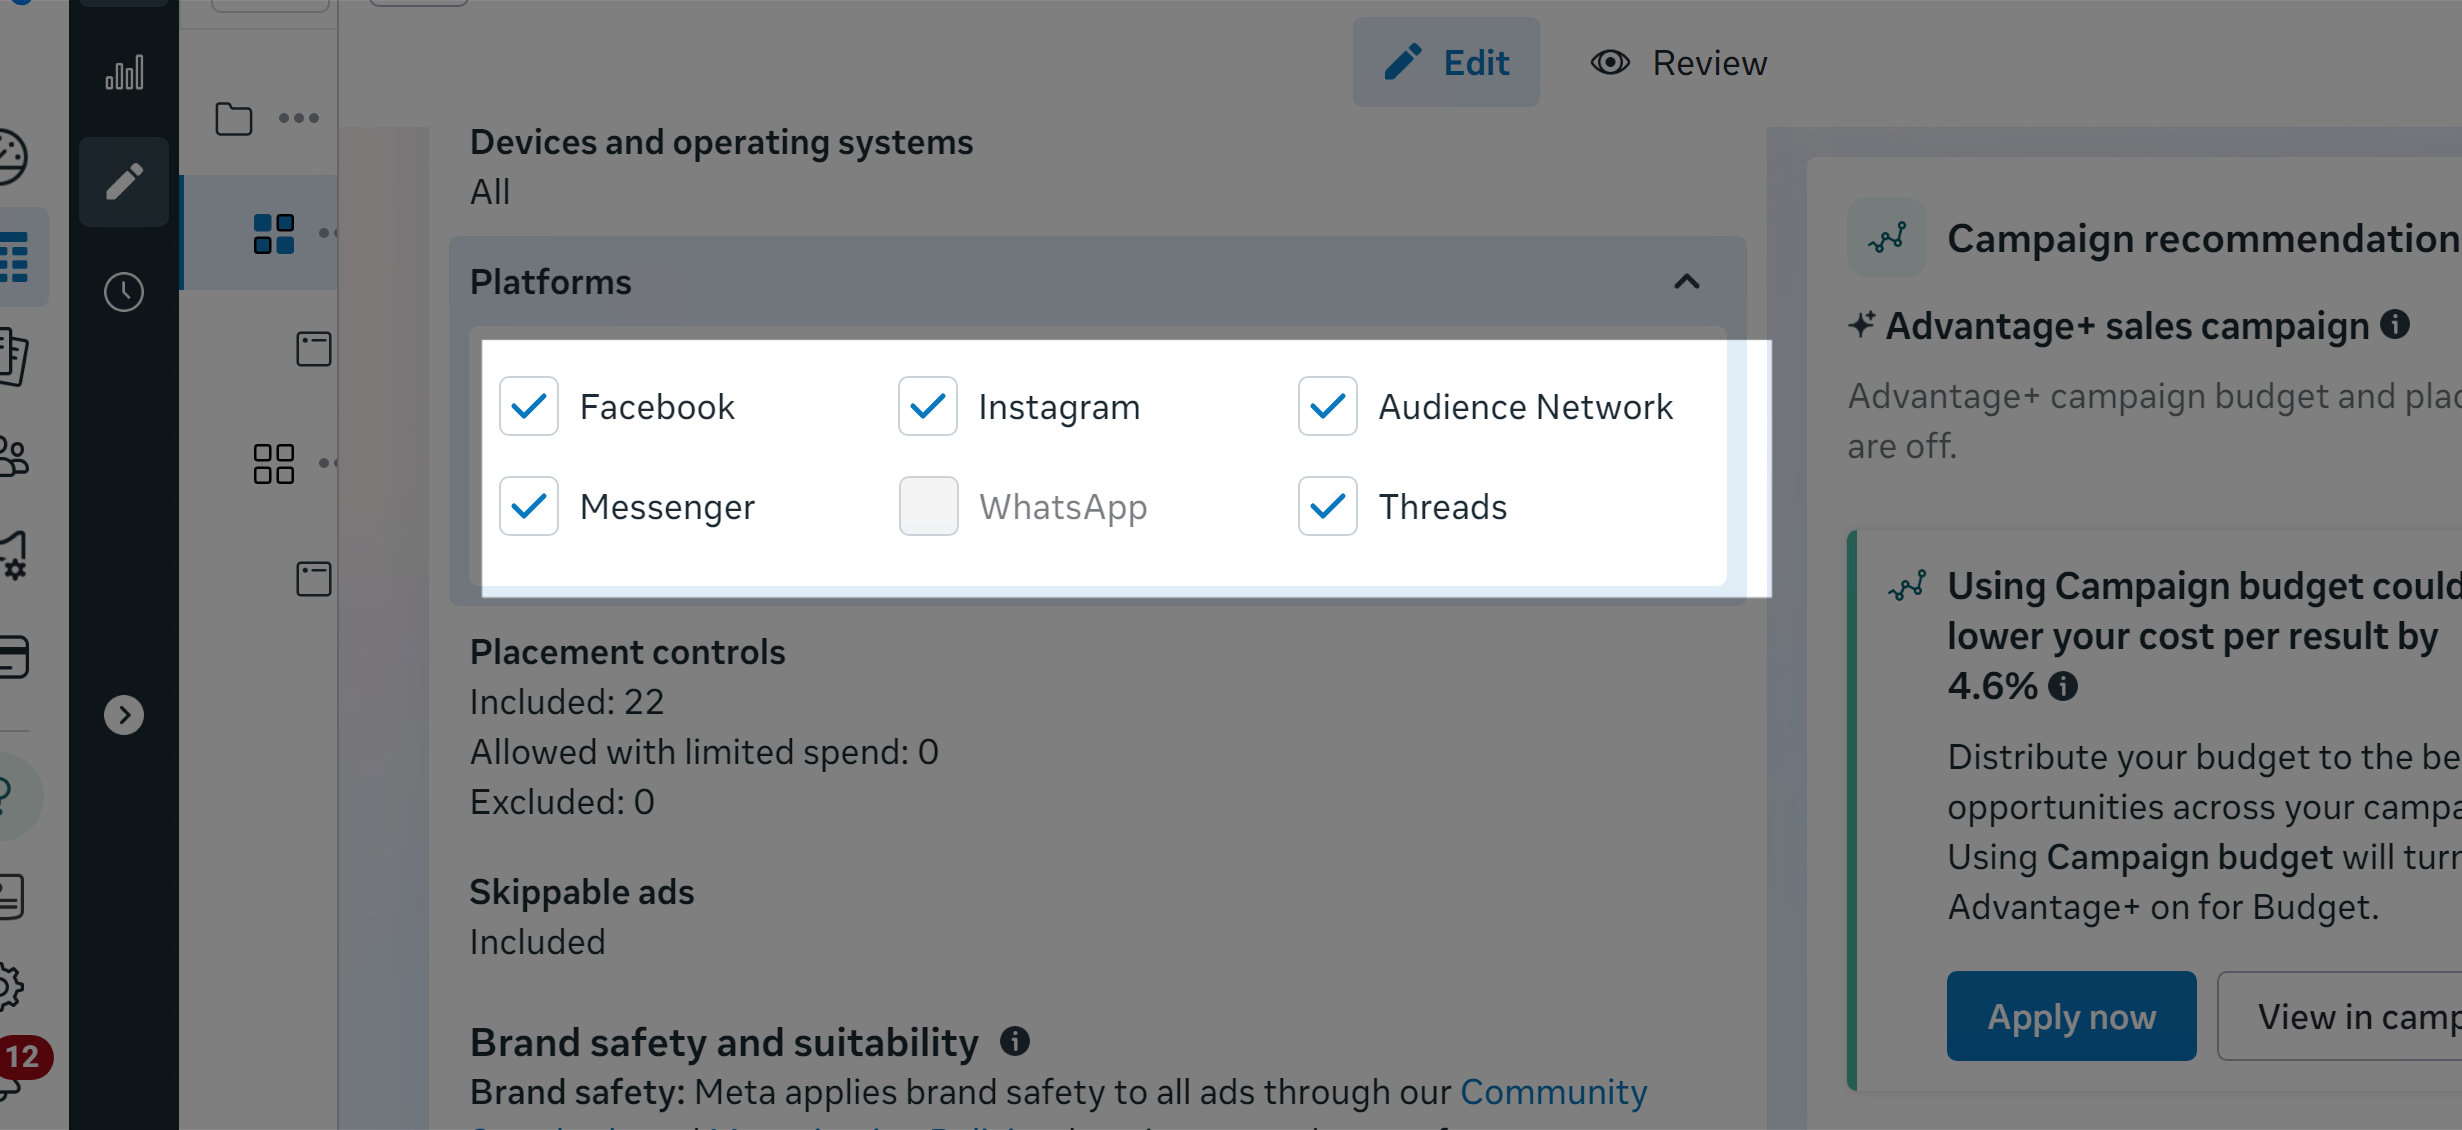The height and width of the screenshot is (1130, 2462).
Task: Click Allowed with limited spend: 0 text
Action: tap(704, 752)
